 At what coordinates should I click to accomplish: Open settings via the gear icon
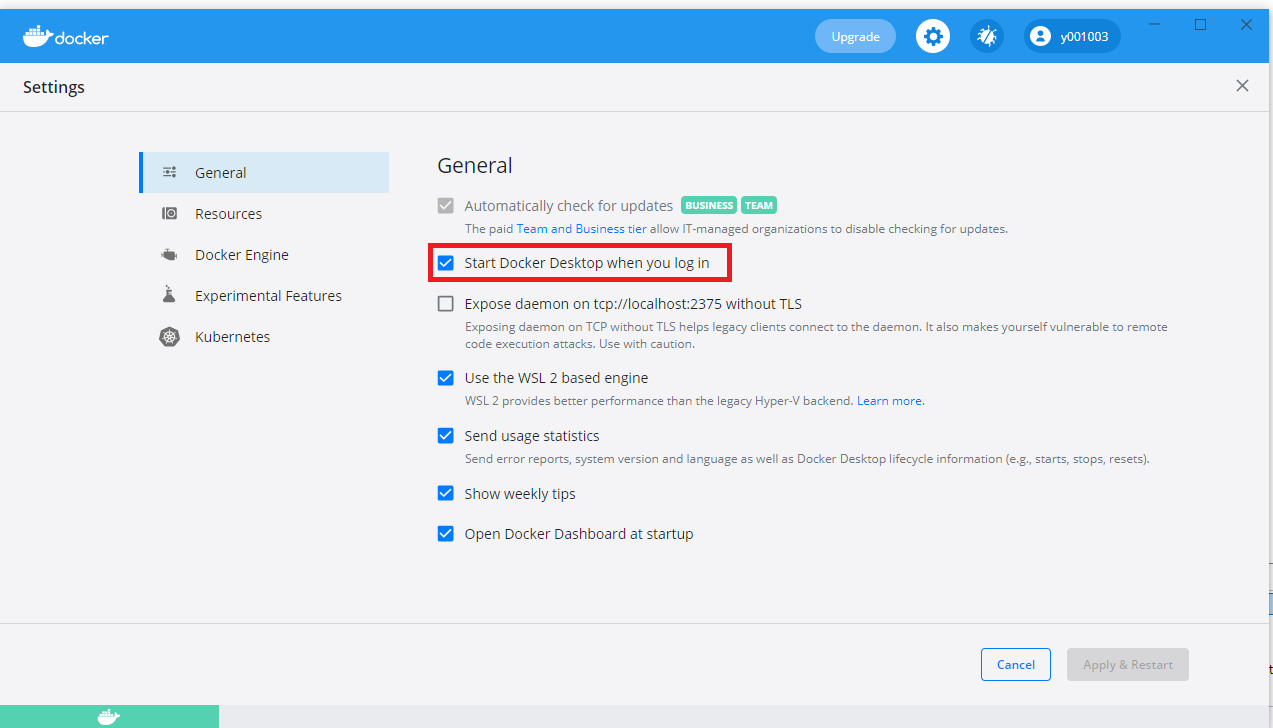pyautogui.click(x=933, y=37)
